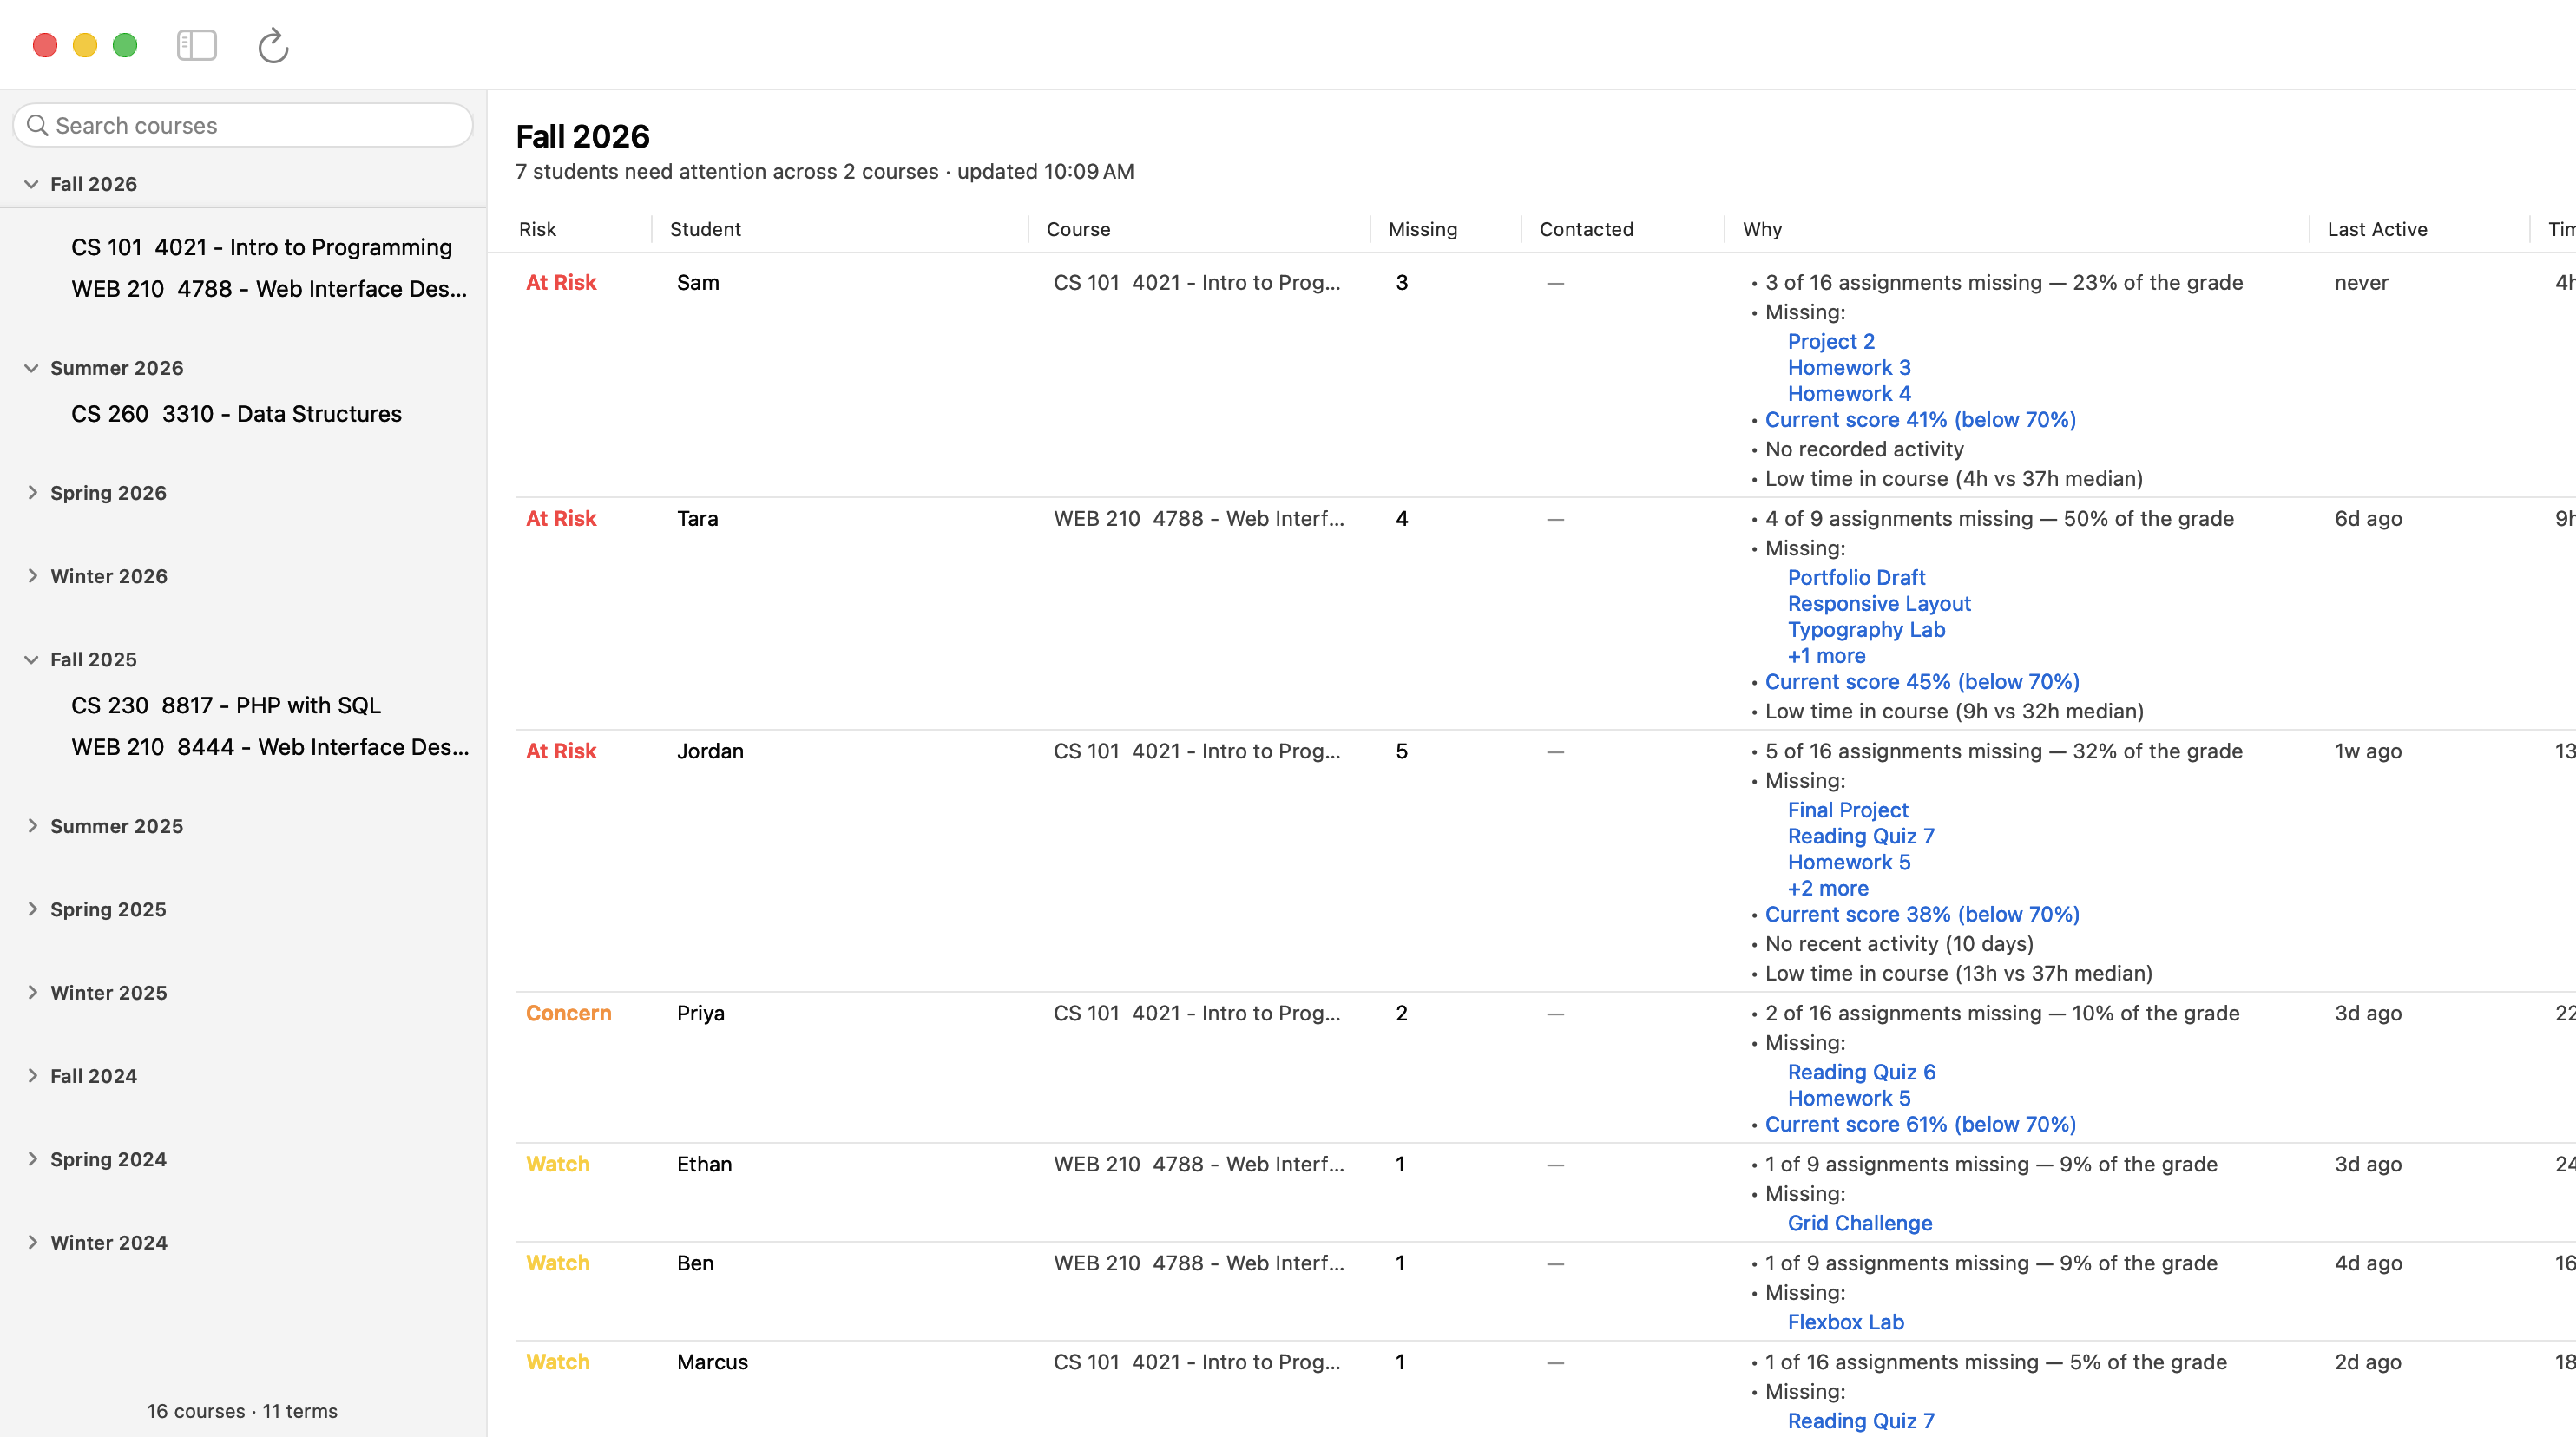Viewport: 2576px width, 1437px height.
Task: Collapse the Fall 2026 term
Action: tap(31, 184)
